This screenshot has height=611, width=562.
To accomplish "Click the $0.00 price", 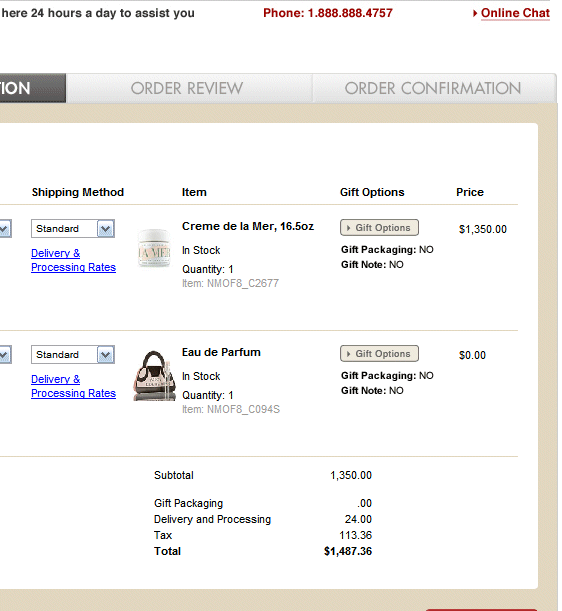I will 472,355.
